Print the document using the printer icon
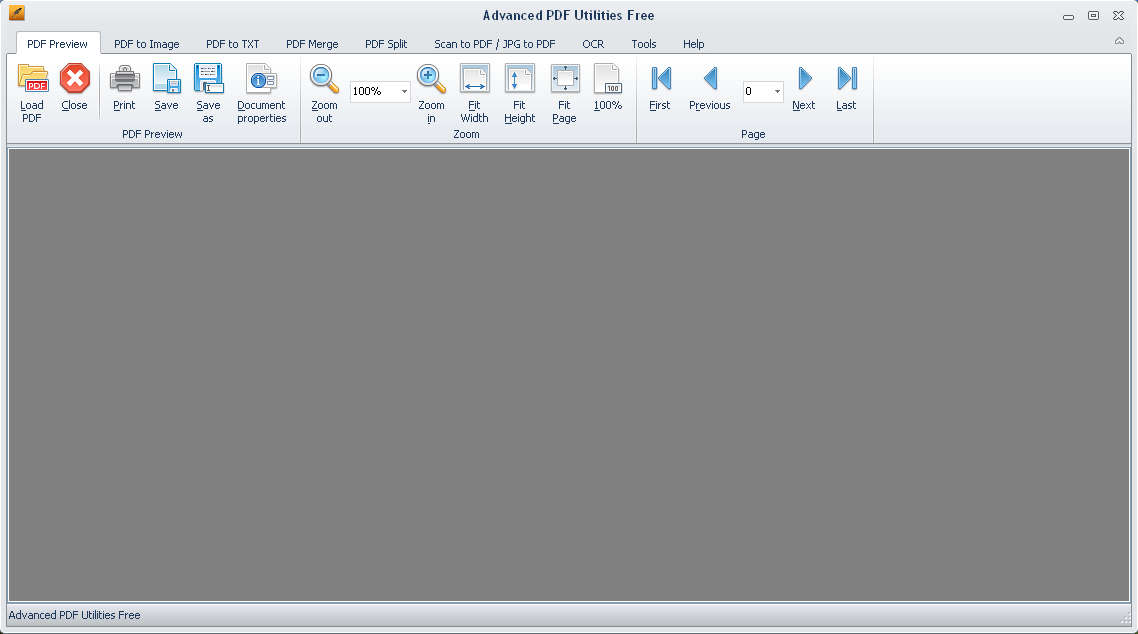This screenshot has height=634, width=1138. pos(124,79)
